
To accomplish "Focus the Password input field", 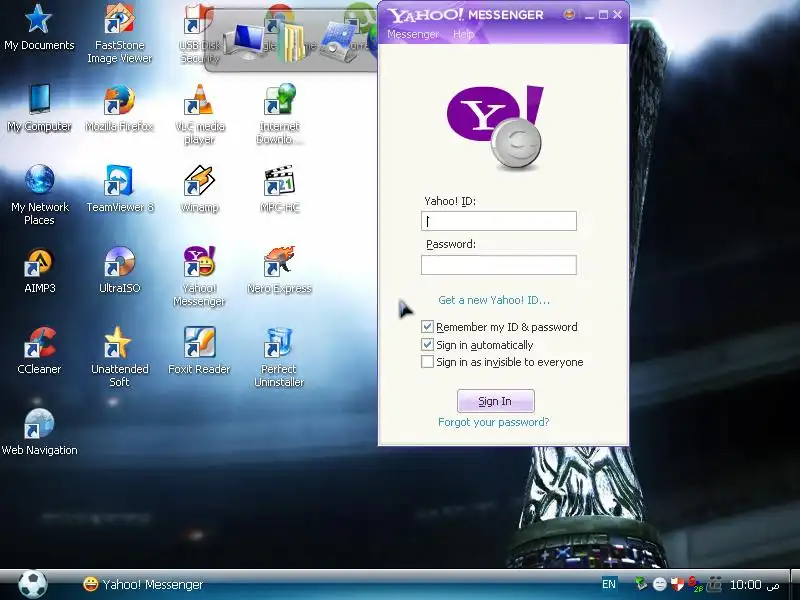I will coord(498,265).
